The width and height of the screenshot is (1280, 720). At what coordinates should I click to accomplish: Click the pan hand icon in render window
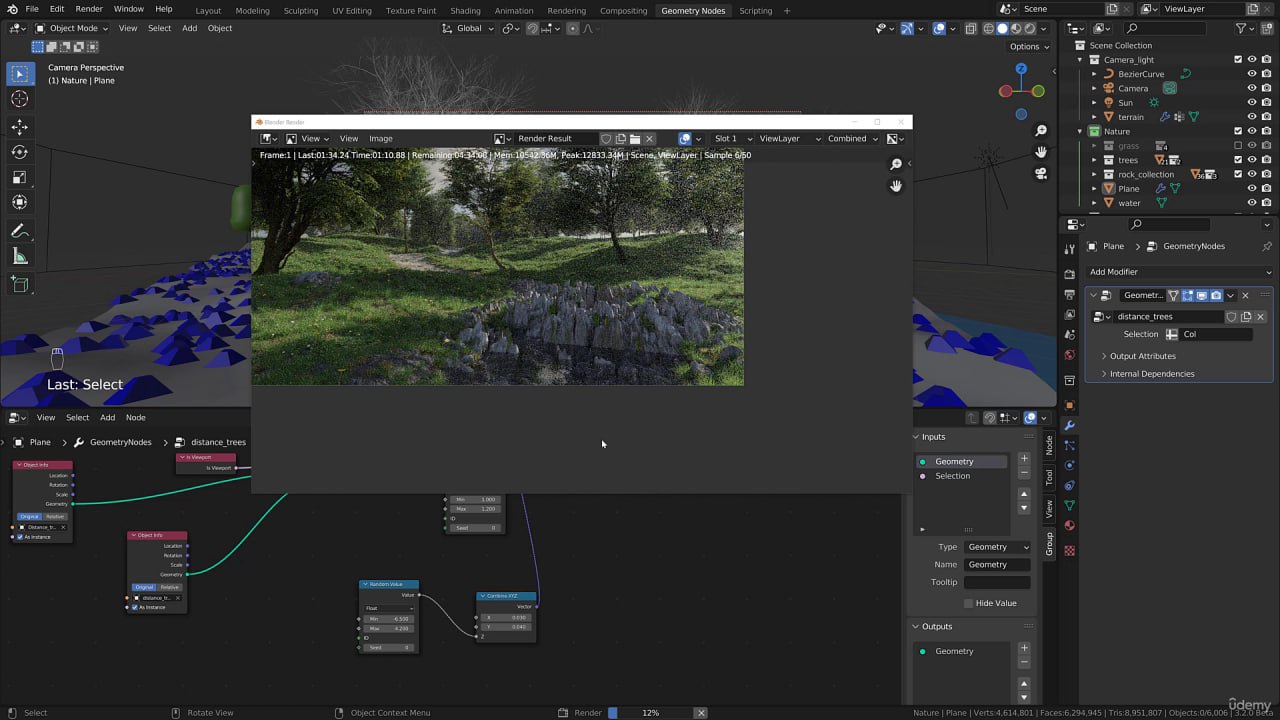[896, 186]
